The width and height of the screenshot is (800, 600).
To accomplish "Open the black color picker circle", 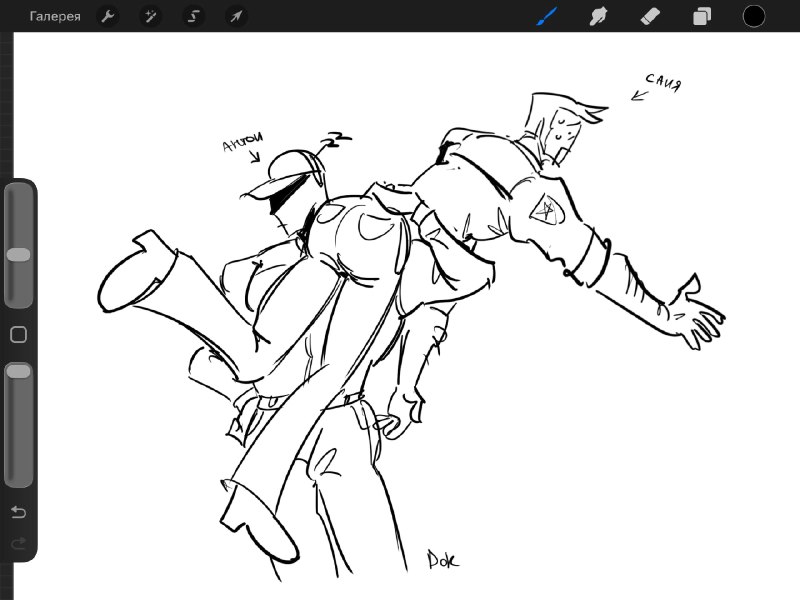I will coord(754,16).
